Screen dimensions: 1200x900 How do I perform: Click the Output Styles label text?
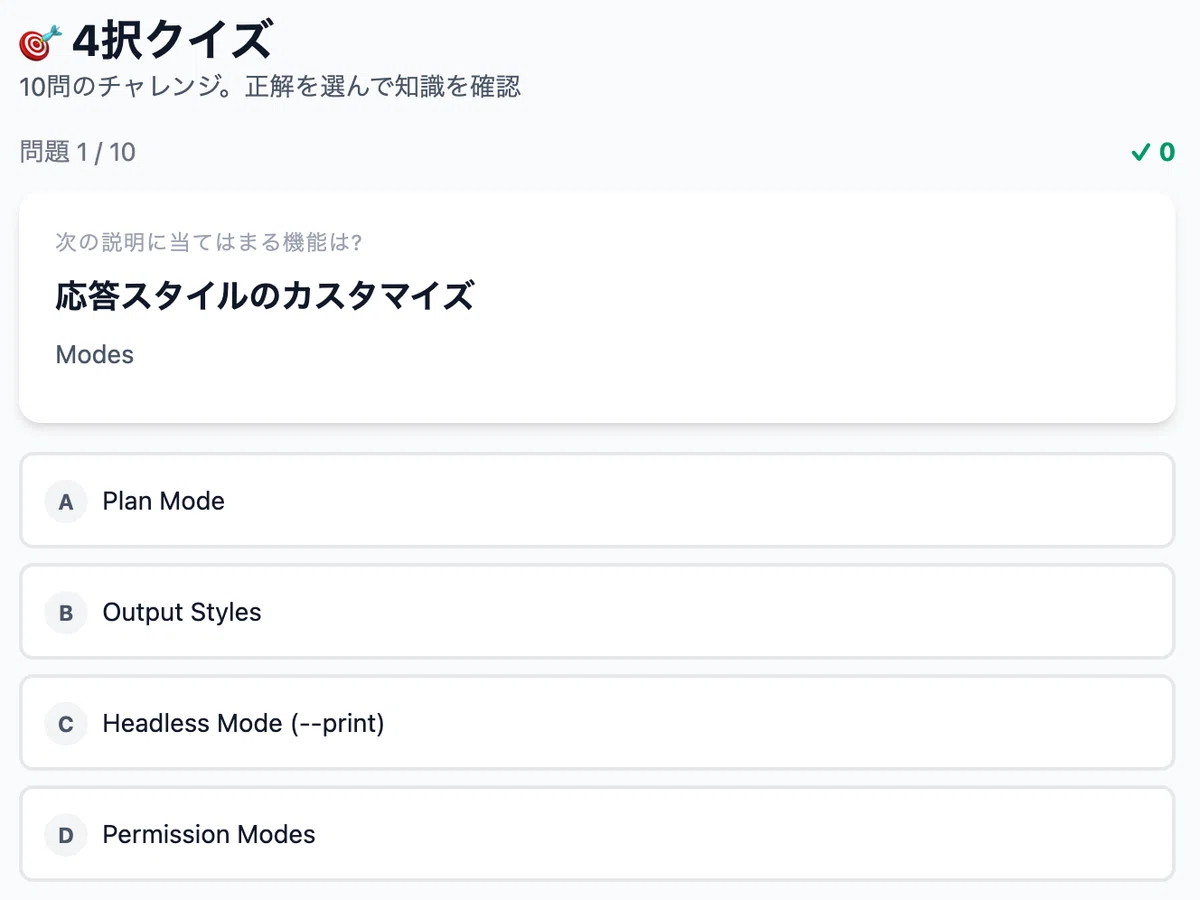[182, 612]
